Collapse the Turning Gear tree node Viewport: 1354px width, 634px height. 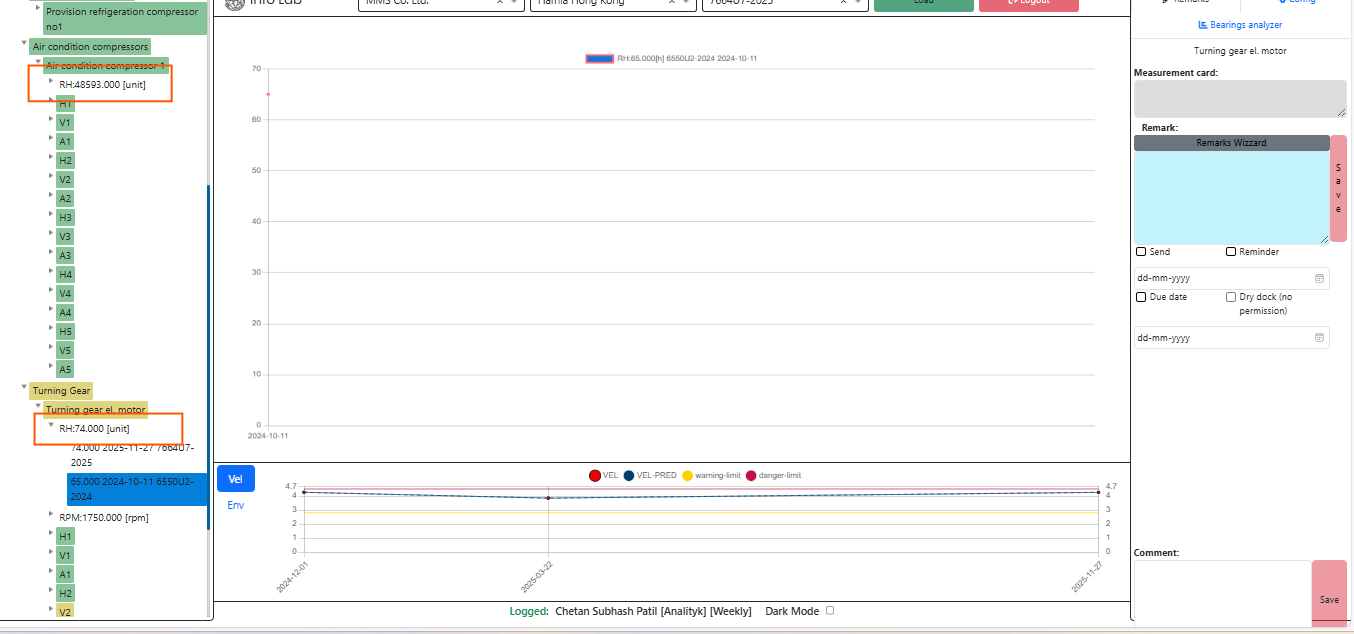click(24, 390)
